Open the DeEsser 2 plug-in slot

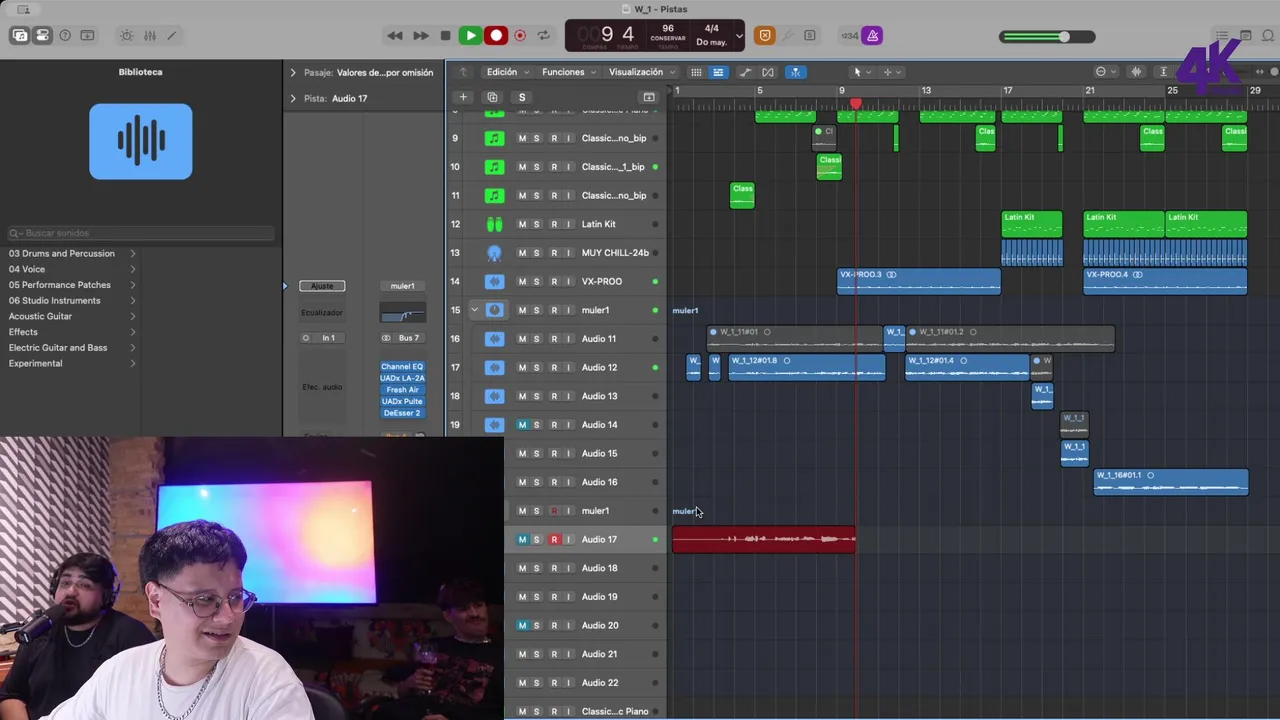(402, 413)
